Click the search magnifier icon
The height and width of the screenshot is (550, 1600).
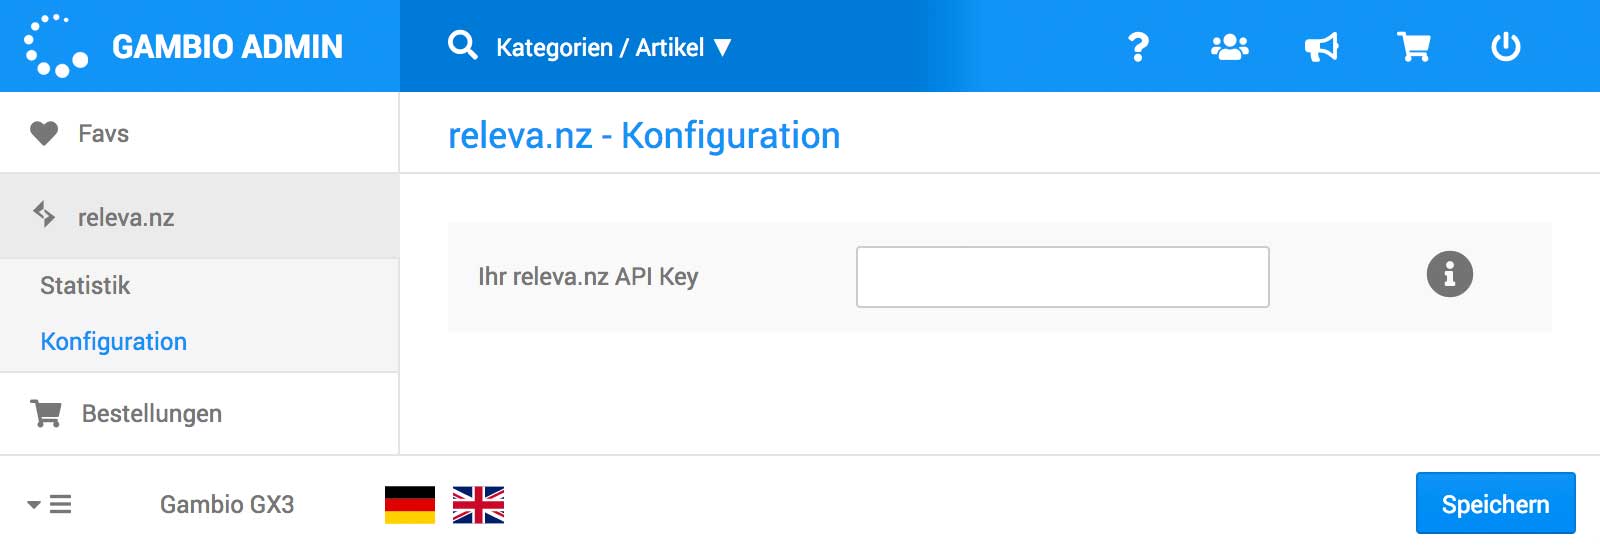coord(462,45)
